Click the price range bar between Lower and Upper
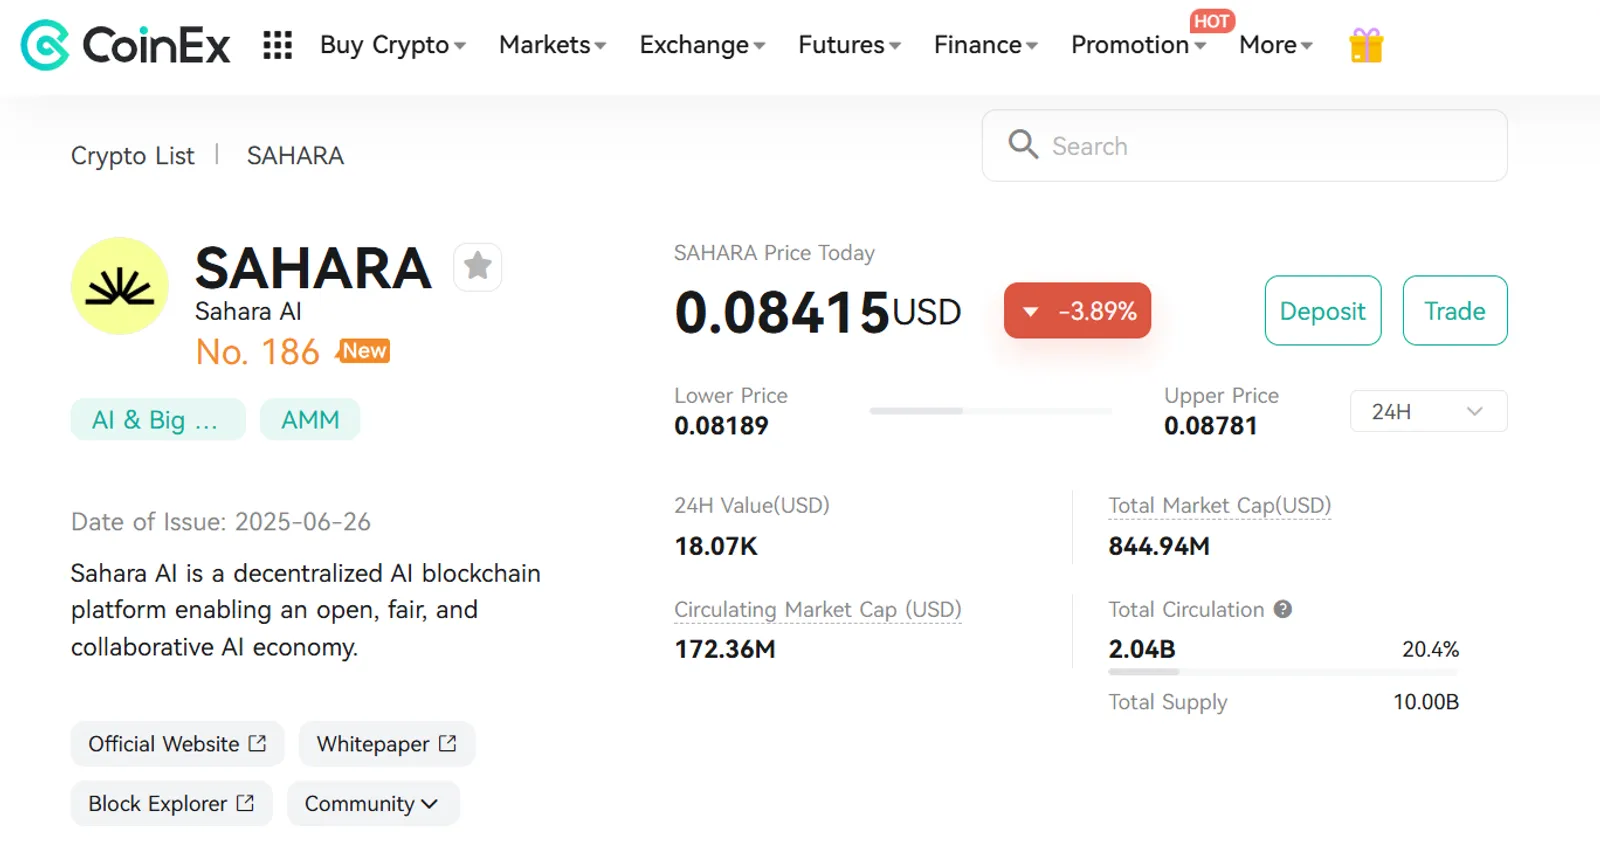 [990, 411]
